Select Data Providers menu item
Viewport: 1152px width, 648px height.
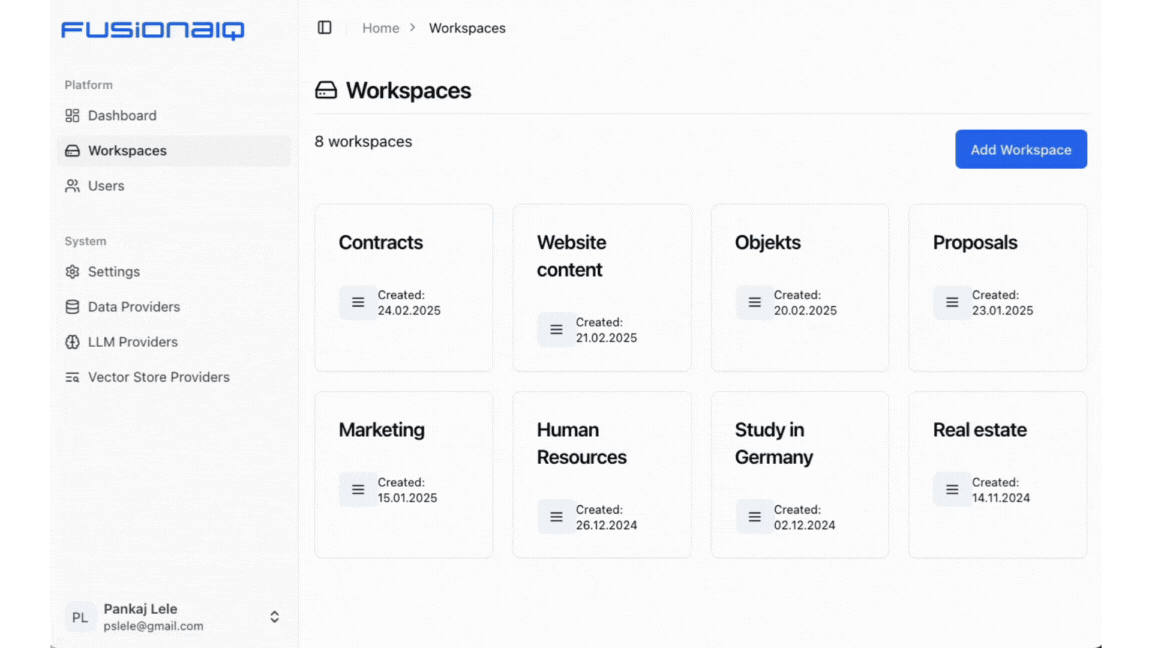pyautogui.click(x=134, y=307)
